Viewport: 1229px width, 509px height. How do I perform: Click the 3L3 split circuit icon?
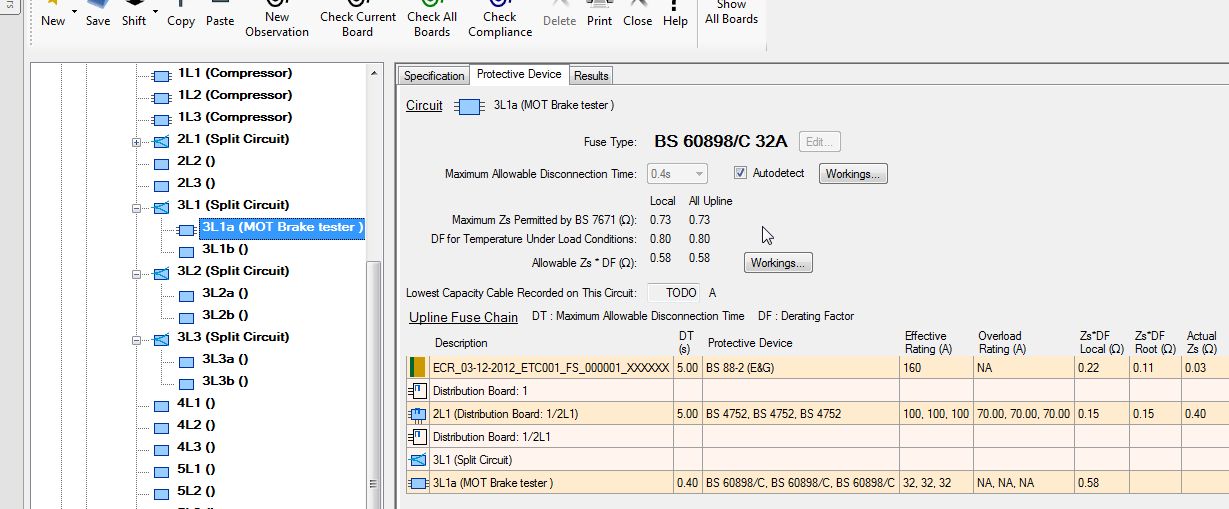(x=161, y=339)
